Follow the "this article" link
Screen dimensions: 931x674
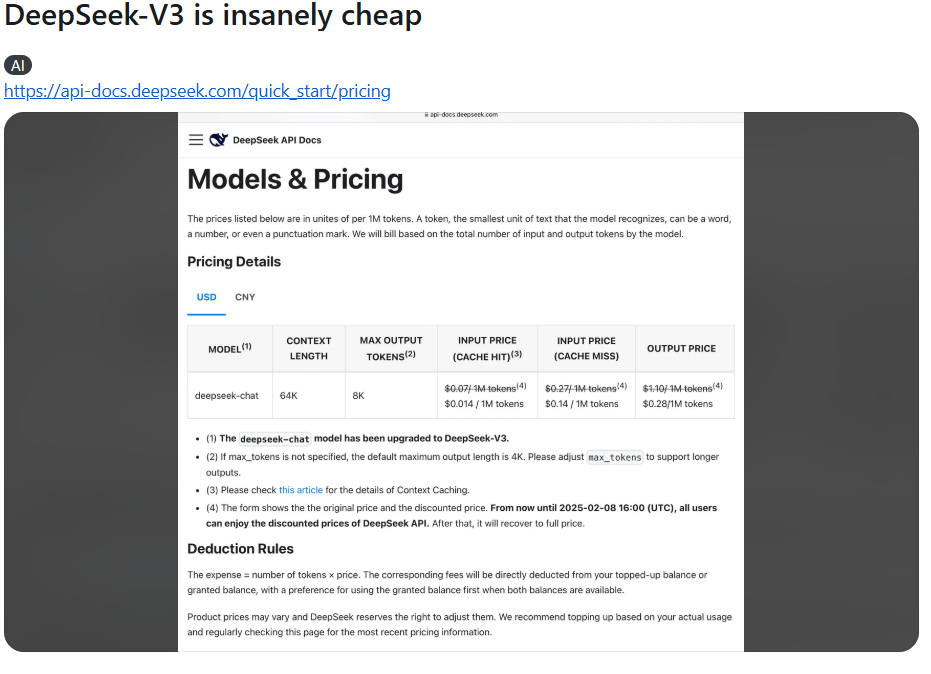[x=301, y=490]
